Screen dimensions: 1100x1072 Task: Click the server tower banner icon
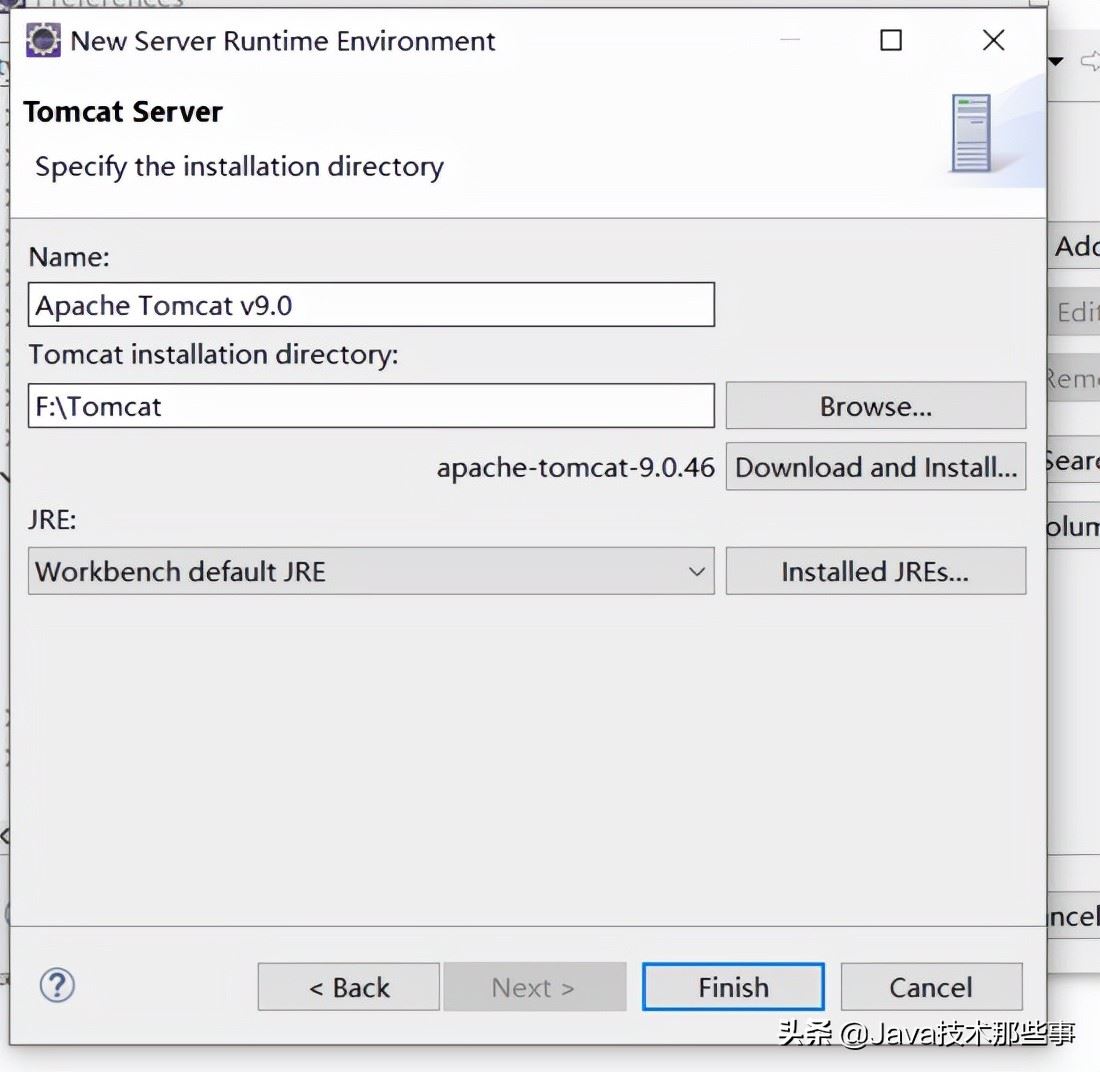pos(972,133)
